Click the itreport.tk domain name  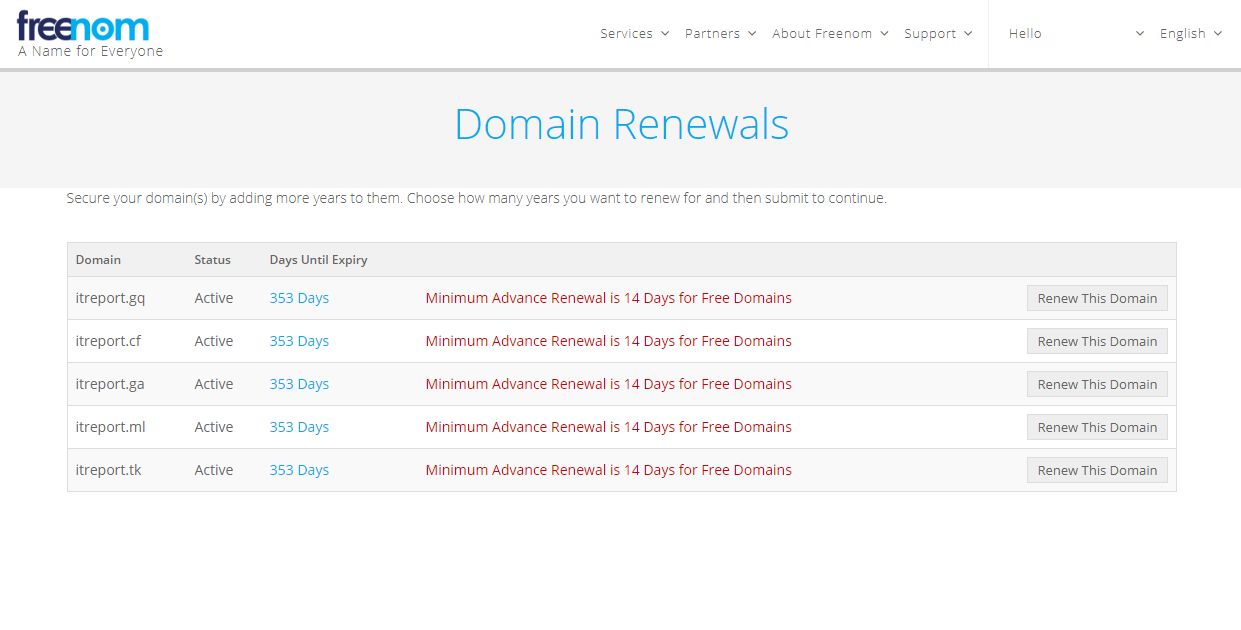tap(108, 470)
